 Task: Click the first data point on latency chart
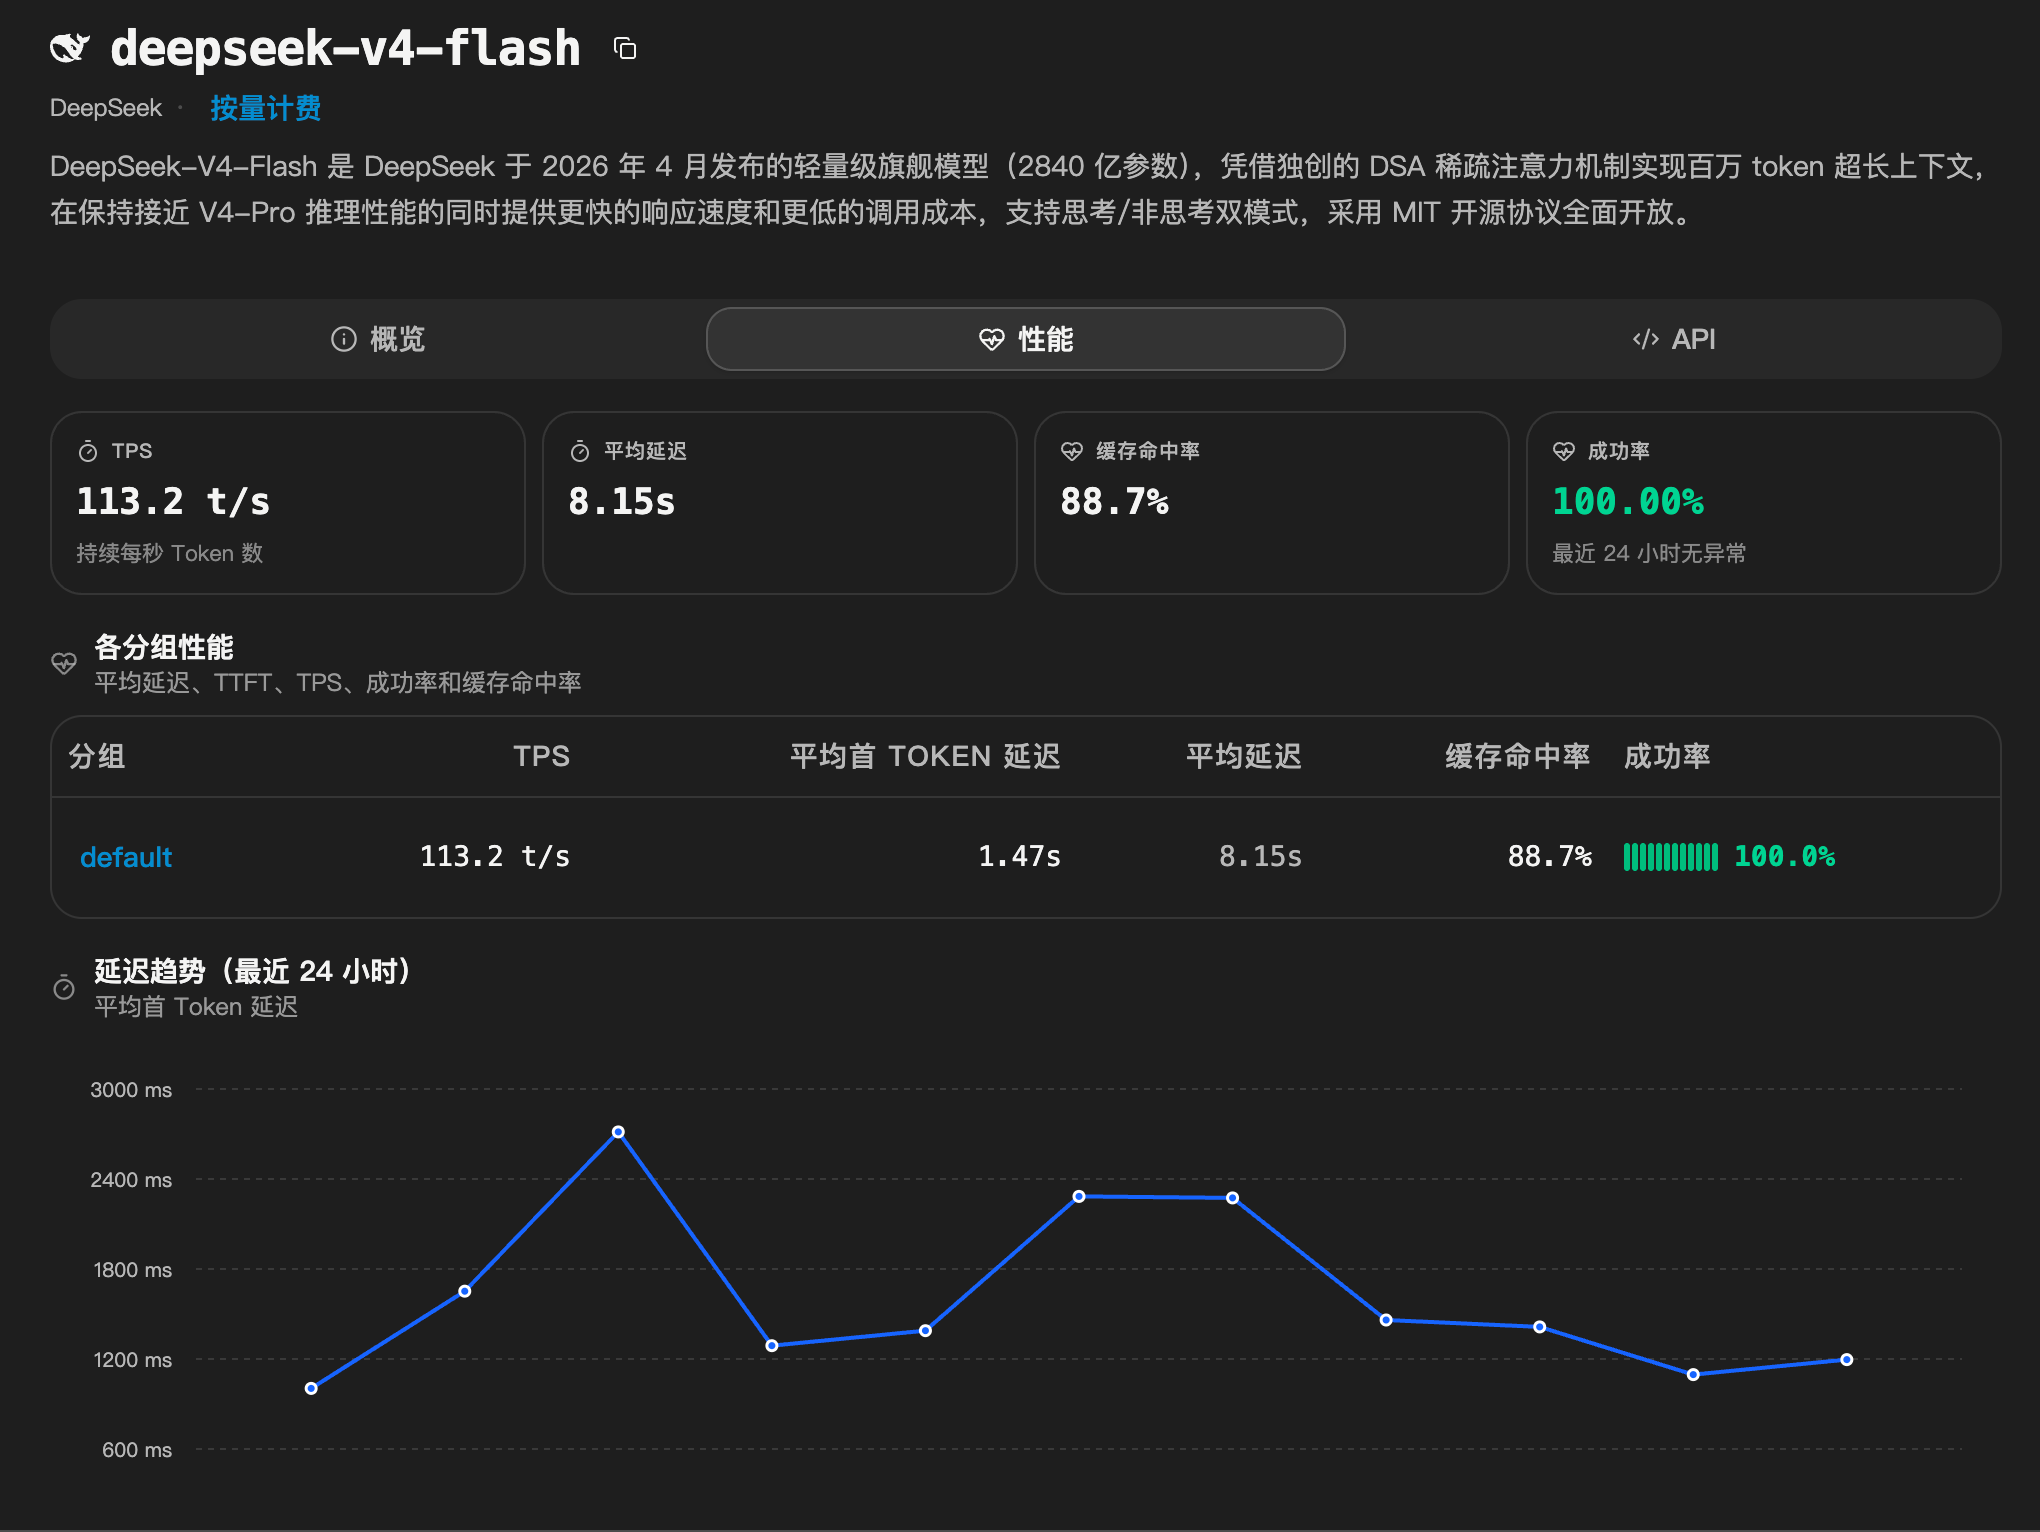(x=311, y=1388)
